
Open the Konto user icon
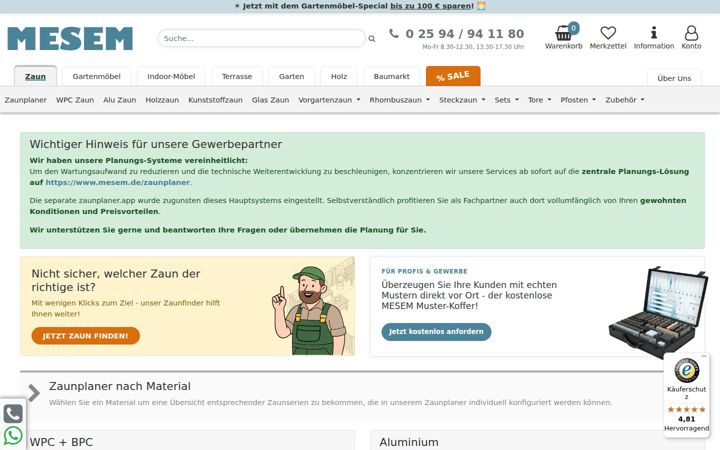[x=691, y=33]
